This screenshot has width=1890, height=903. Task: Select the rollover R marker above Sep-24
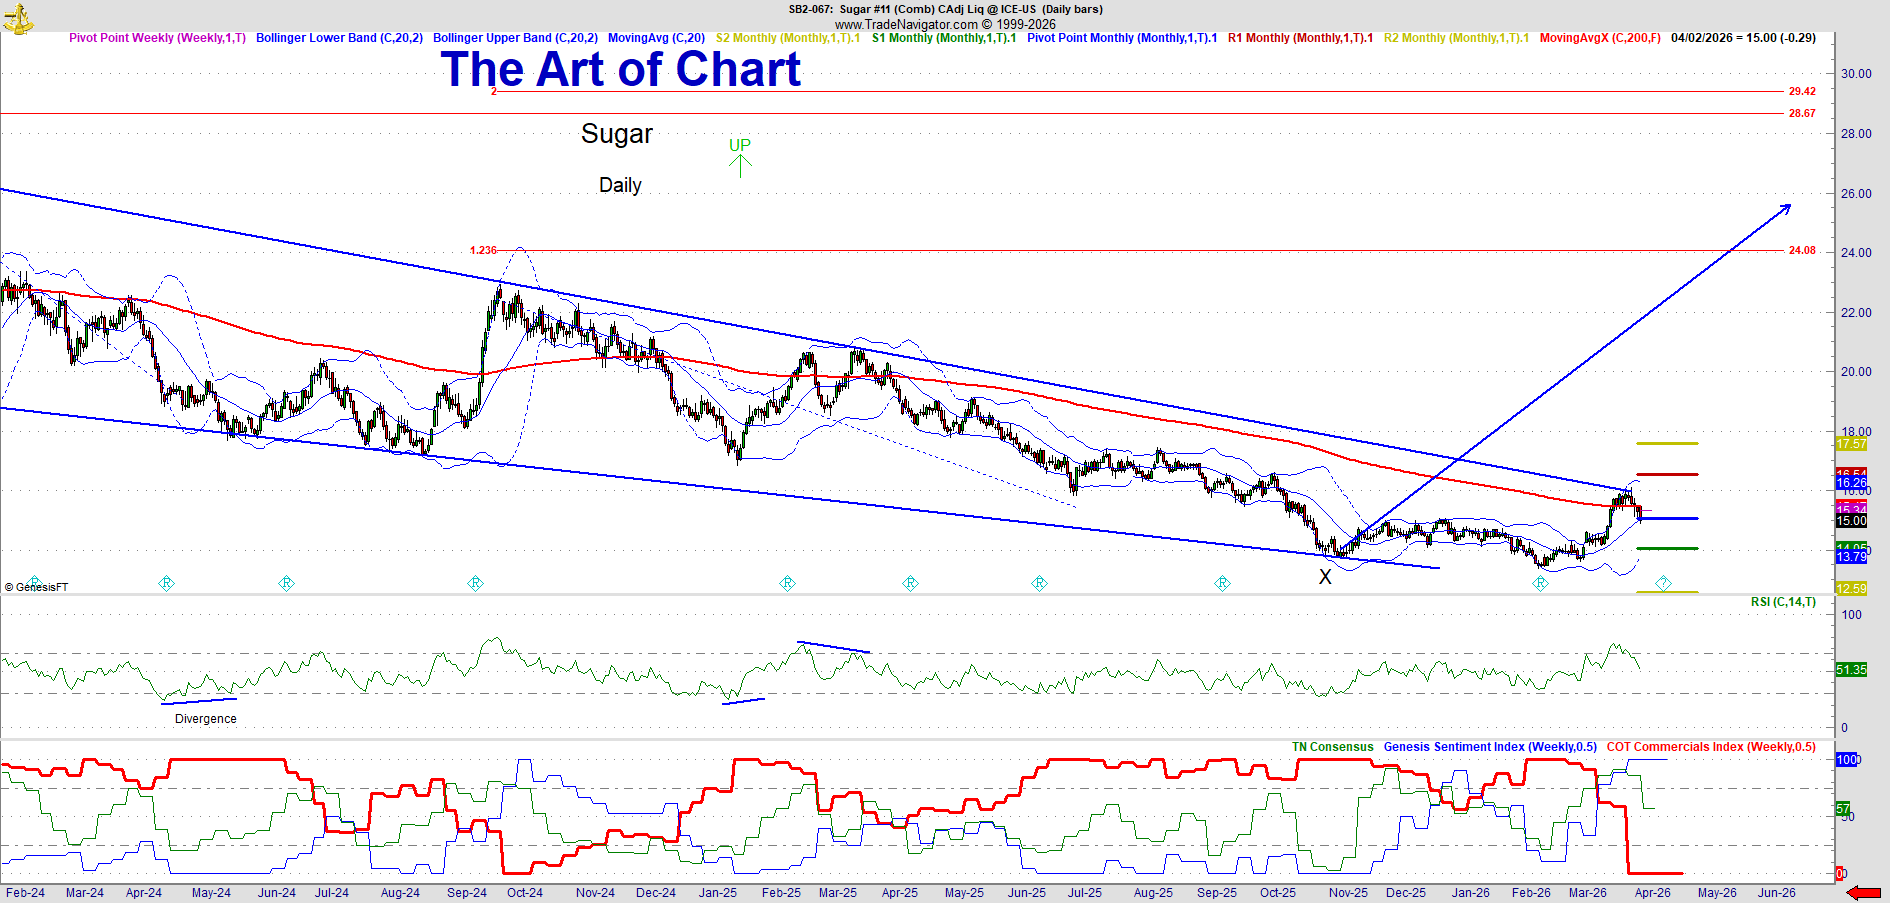coord(476,583)
